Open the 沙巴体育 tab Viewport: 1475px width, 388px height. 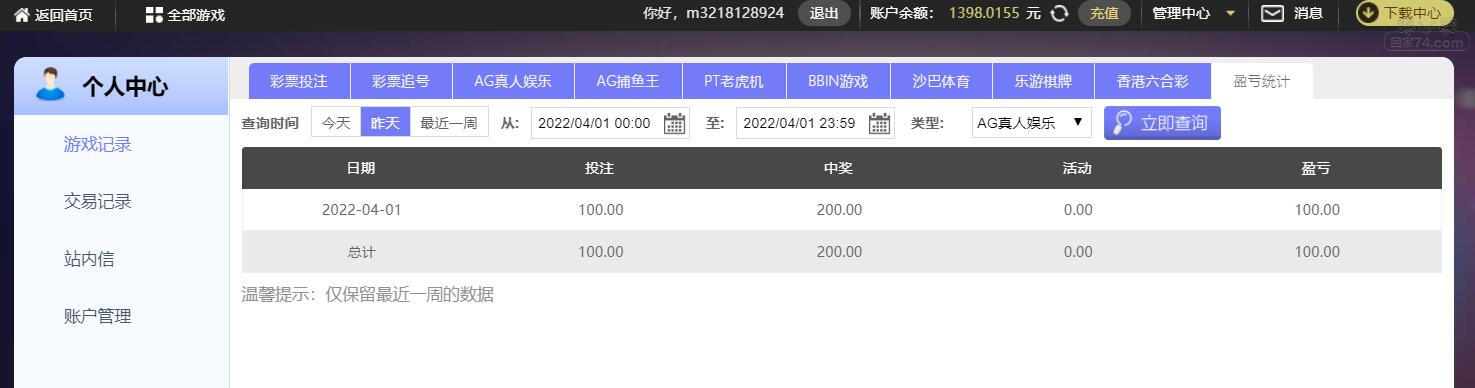click(x=941, y=81)
